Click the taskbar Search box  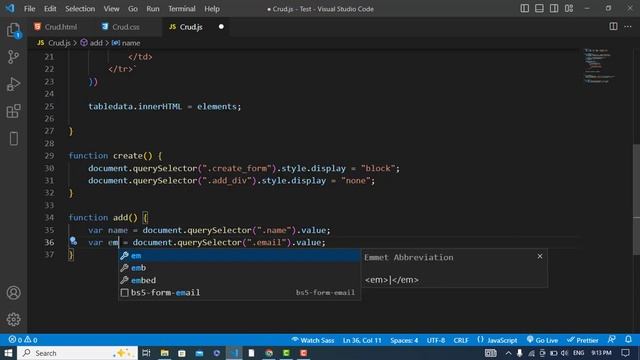point(77,353)
